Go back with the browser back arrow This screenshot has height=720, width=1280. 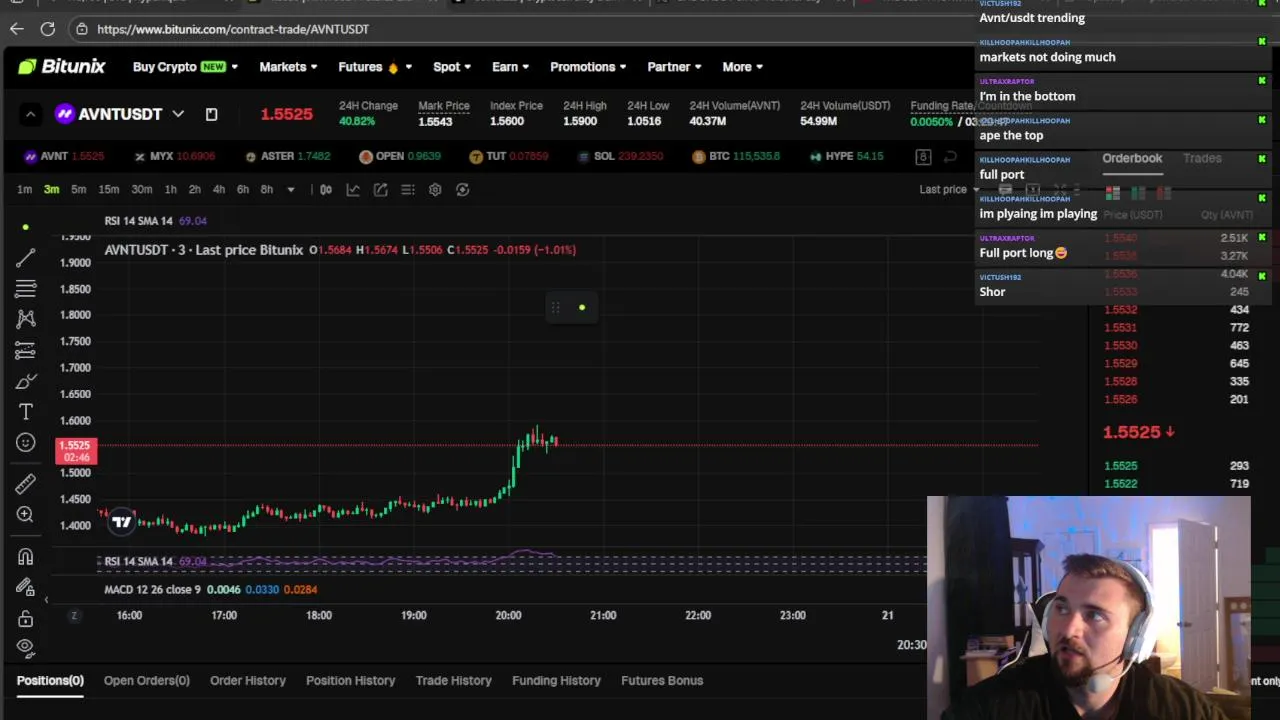[x=16, y=29]
